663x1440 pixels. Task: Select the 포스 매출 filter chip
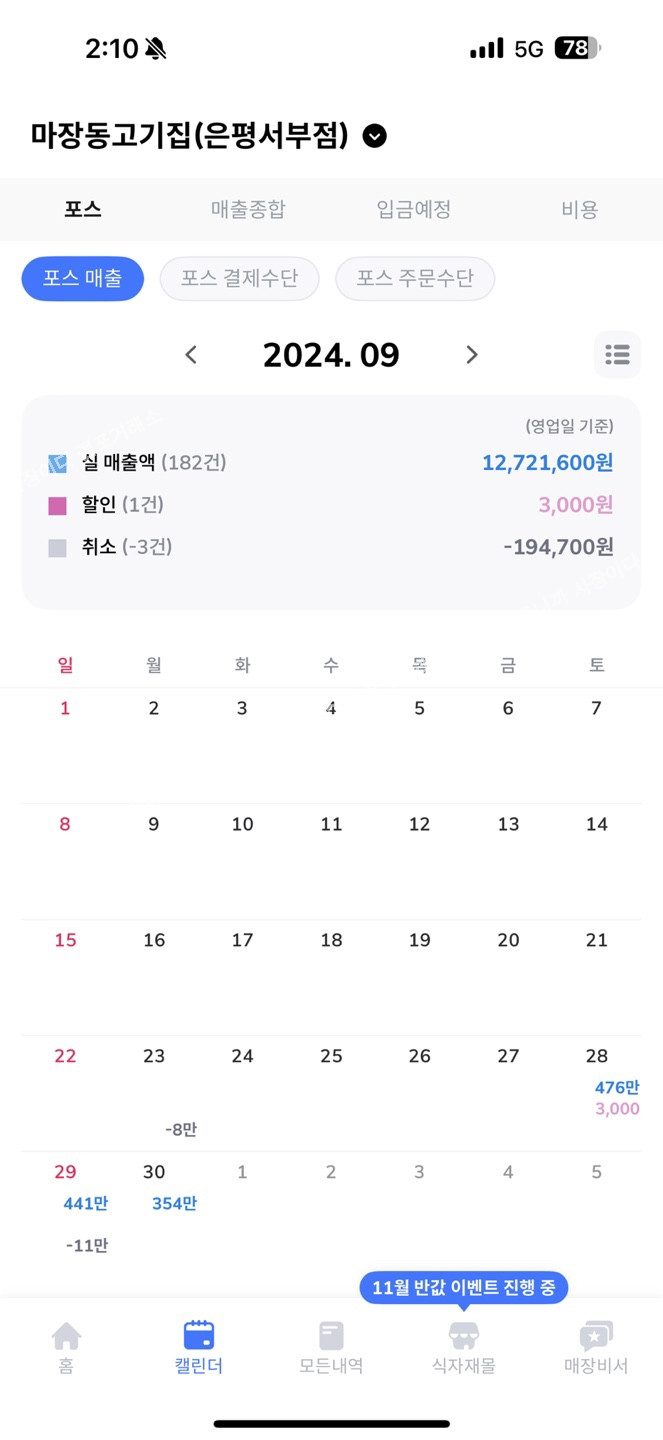[x=83, y=279]
